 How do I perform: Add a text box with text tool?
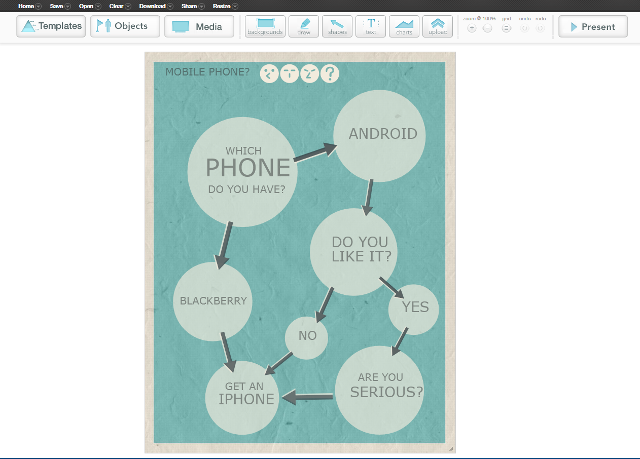click(371, 27)
